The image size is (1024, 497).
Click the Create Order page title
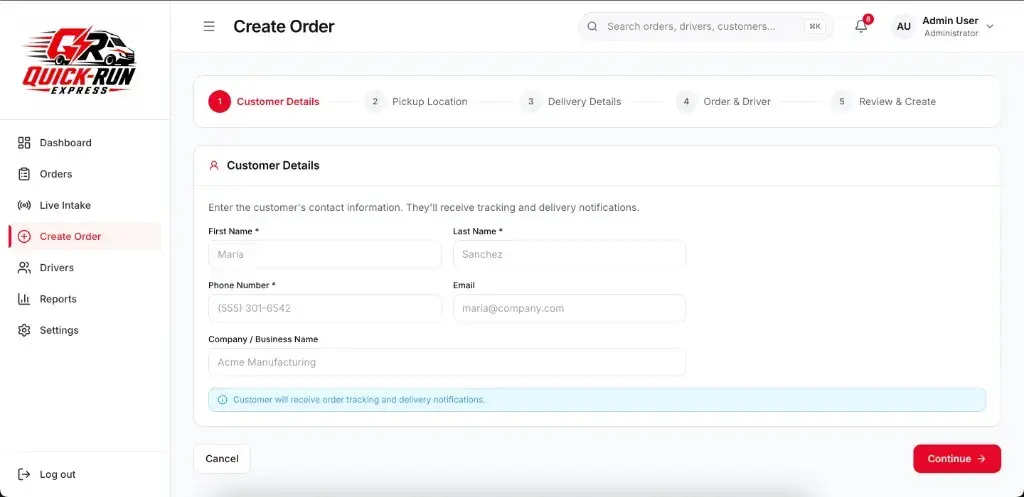[283, 27]
